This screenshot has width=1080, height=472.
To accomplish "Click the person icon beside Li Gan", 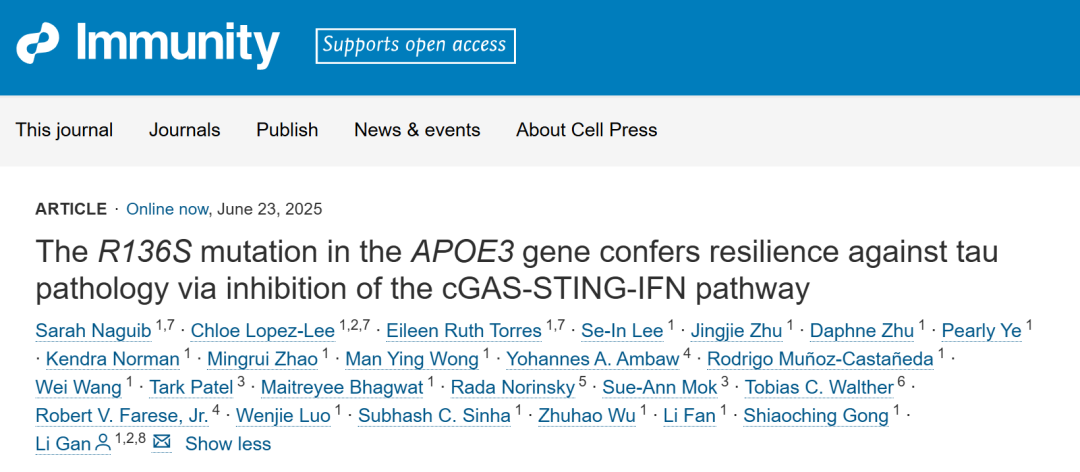I will (103, 443).
